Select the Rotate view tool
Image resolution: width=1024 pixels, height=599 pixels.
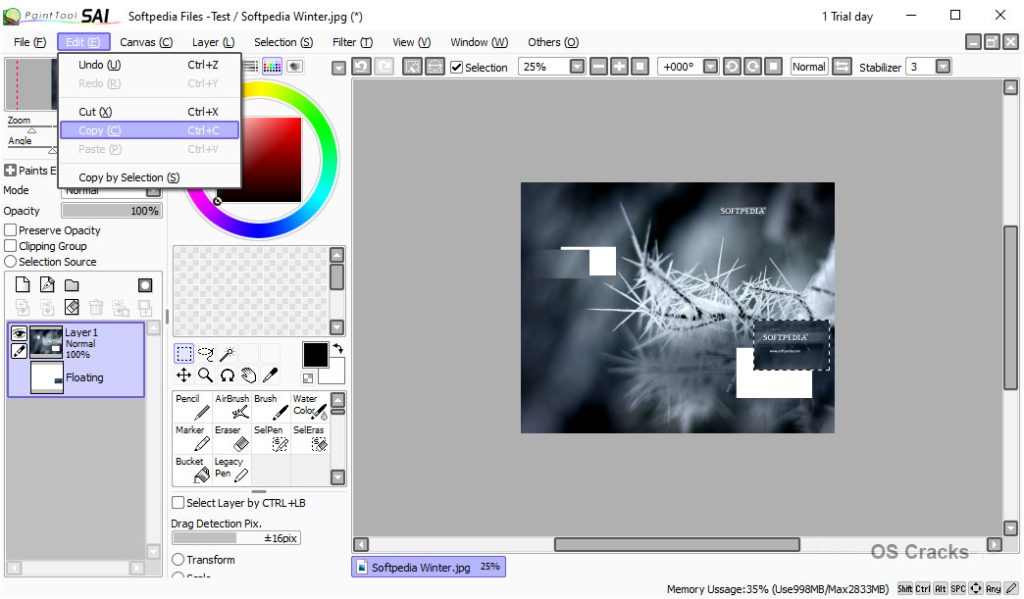227,375
